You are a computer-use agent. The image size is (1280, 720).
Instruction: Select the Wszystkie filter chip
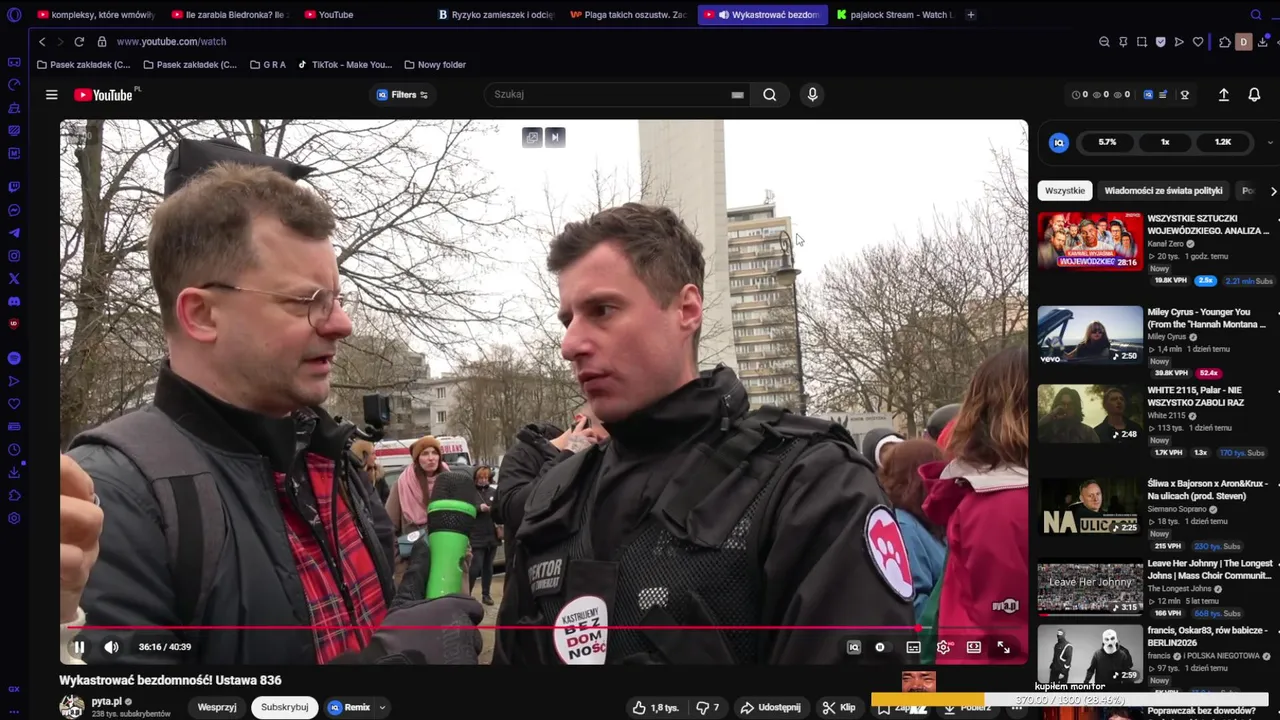(x=1065, y=190)
